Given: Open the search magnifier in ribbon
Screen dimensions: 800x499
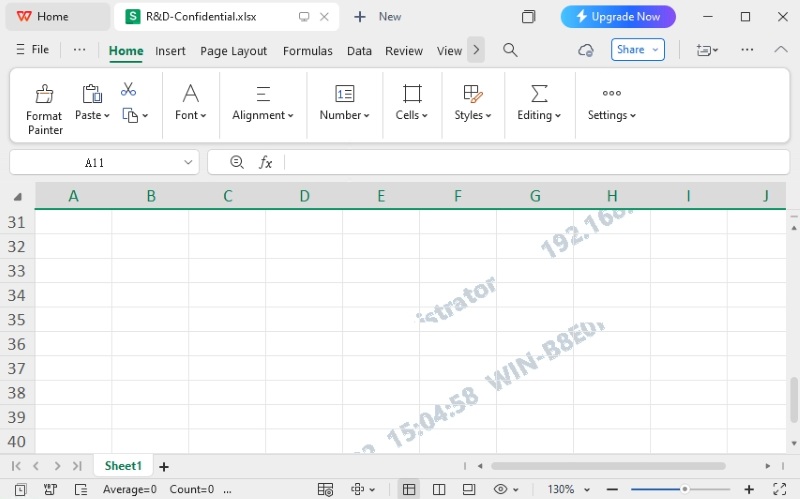Looking at the screenshot, I should (x=510, y=50).
